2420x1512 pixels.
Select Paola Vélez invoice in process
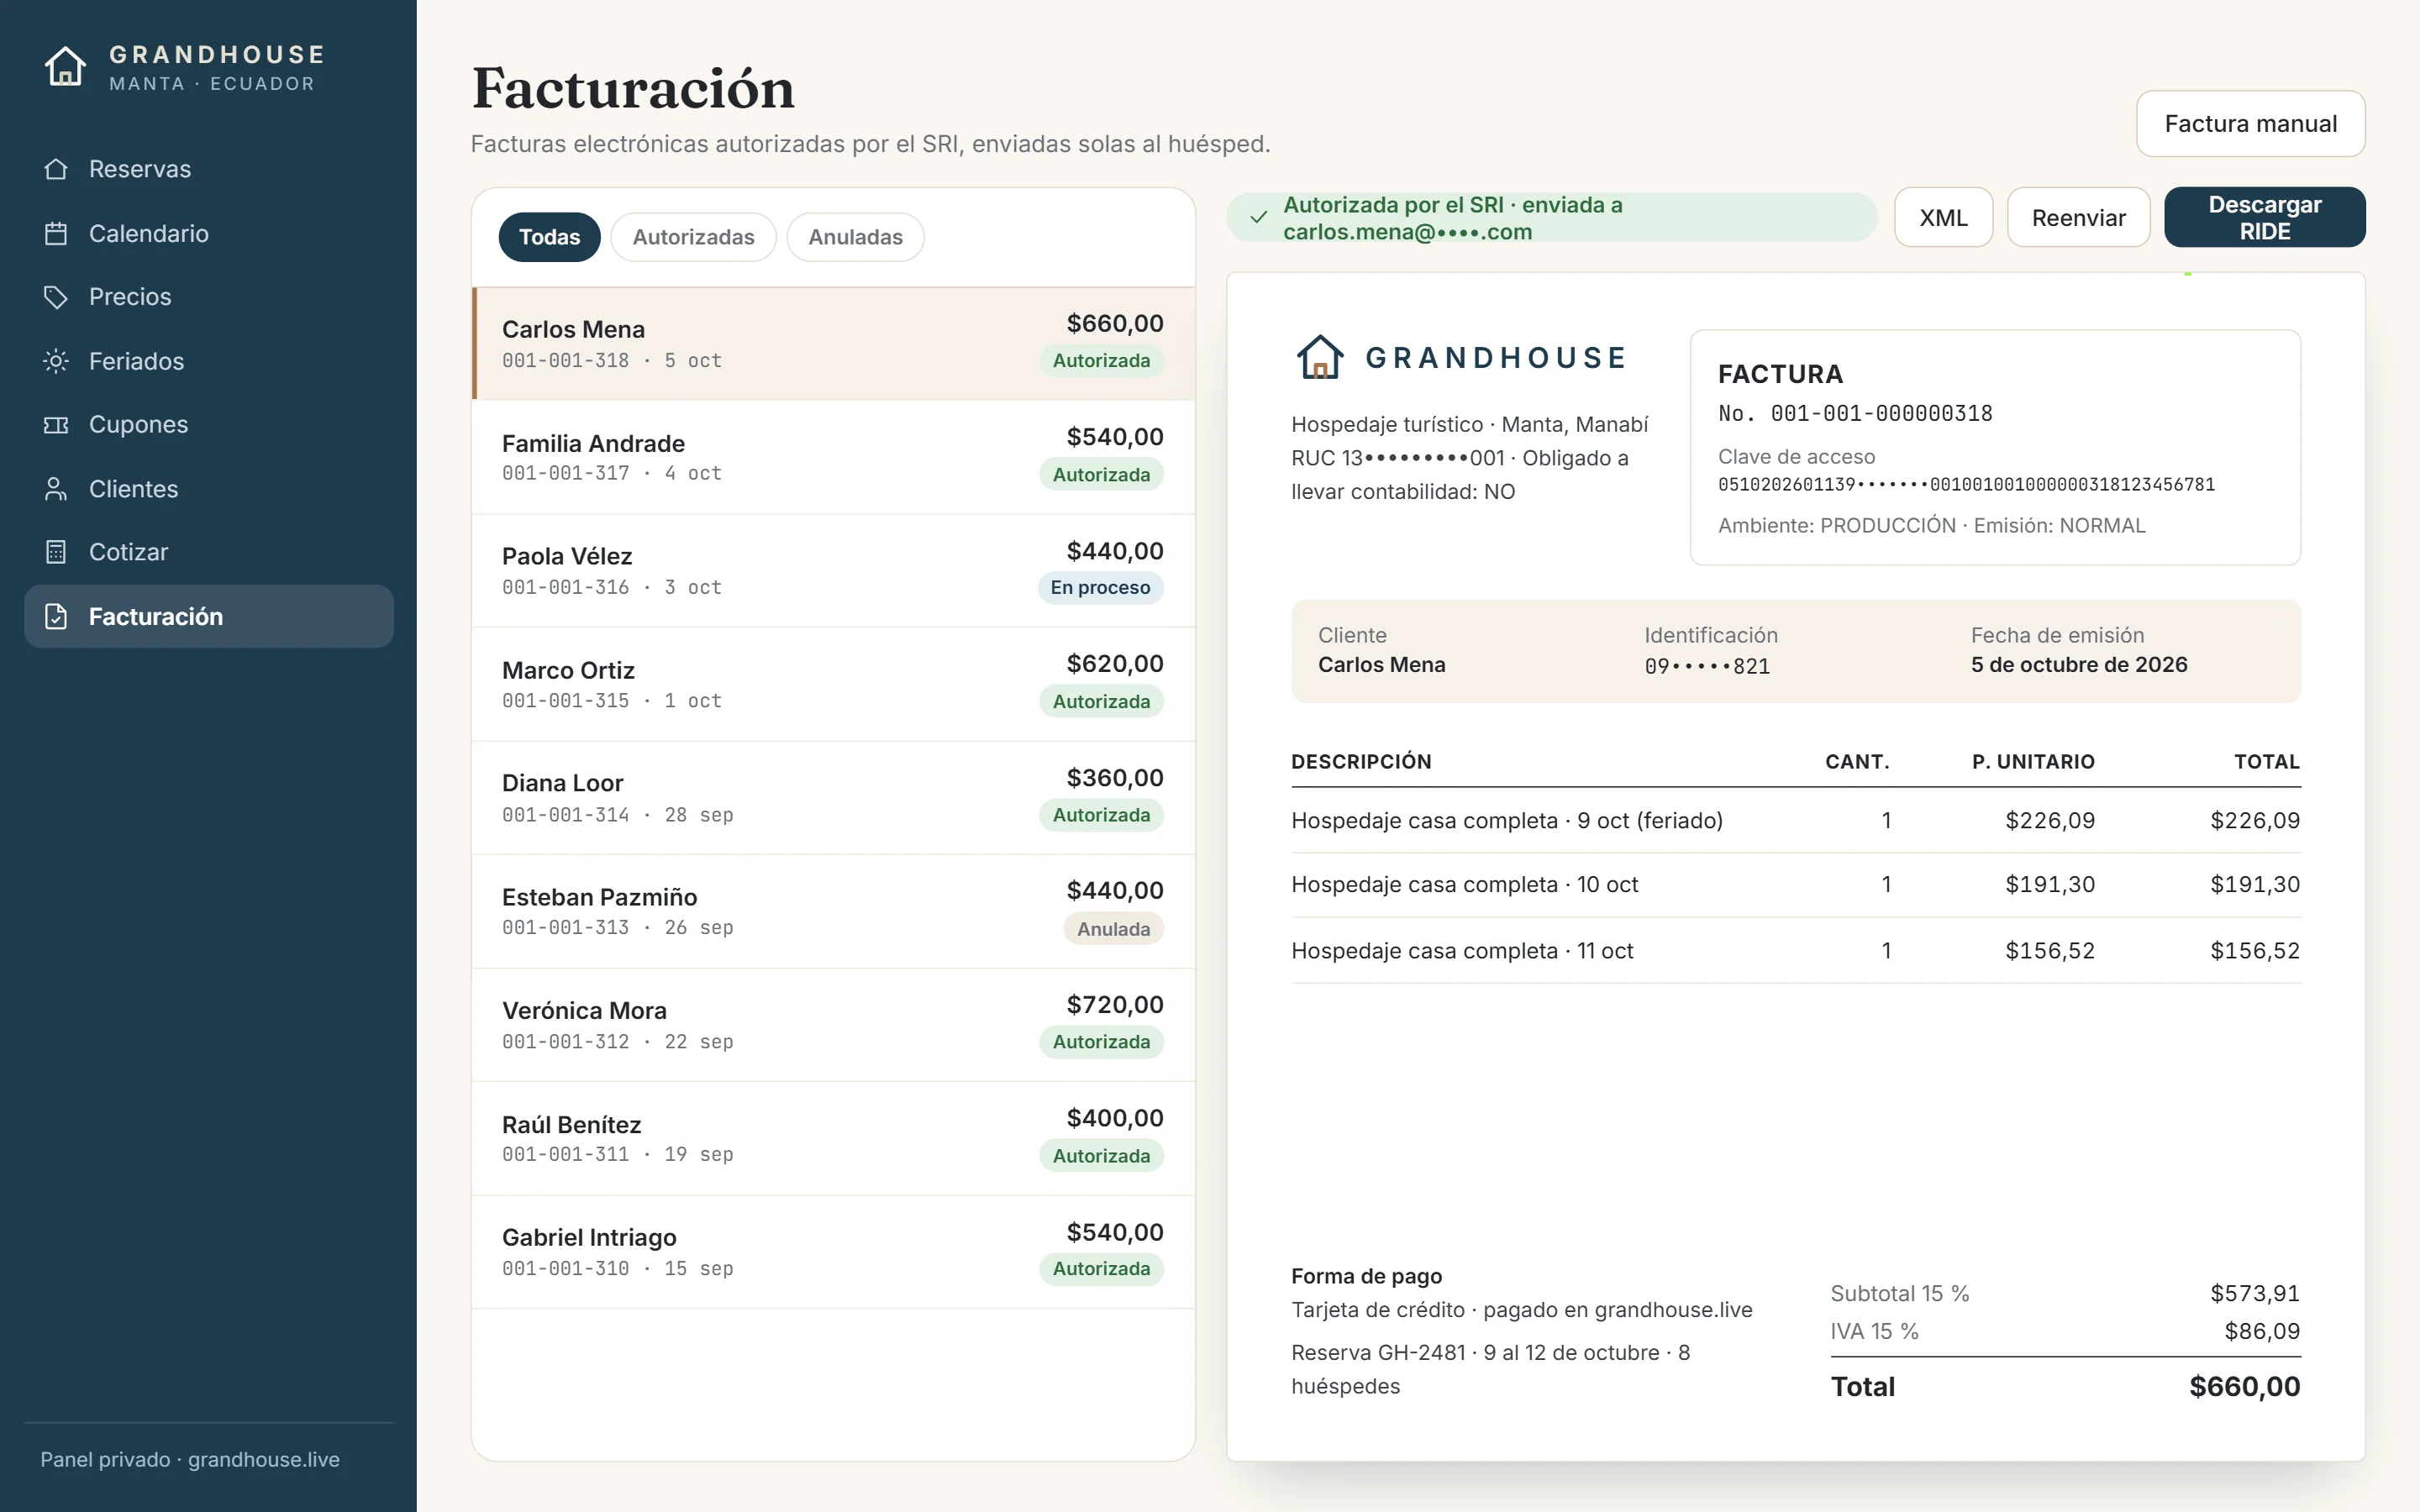[834, 570]
